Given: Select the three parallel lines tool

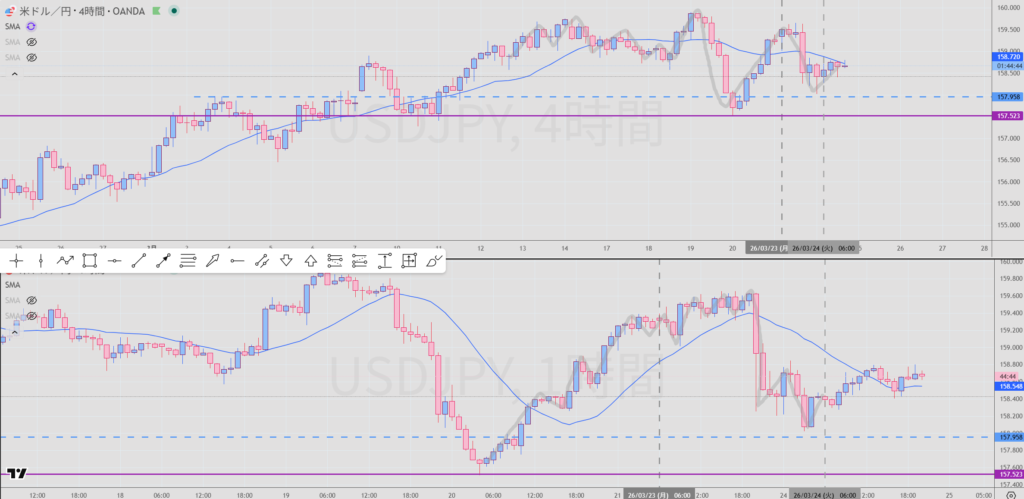Looking at the screenshot, I should (188, 261).
